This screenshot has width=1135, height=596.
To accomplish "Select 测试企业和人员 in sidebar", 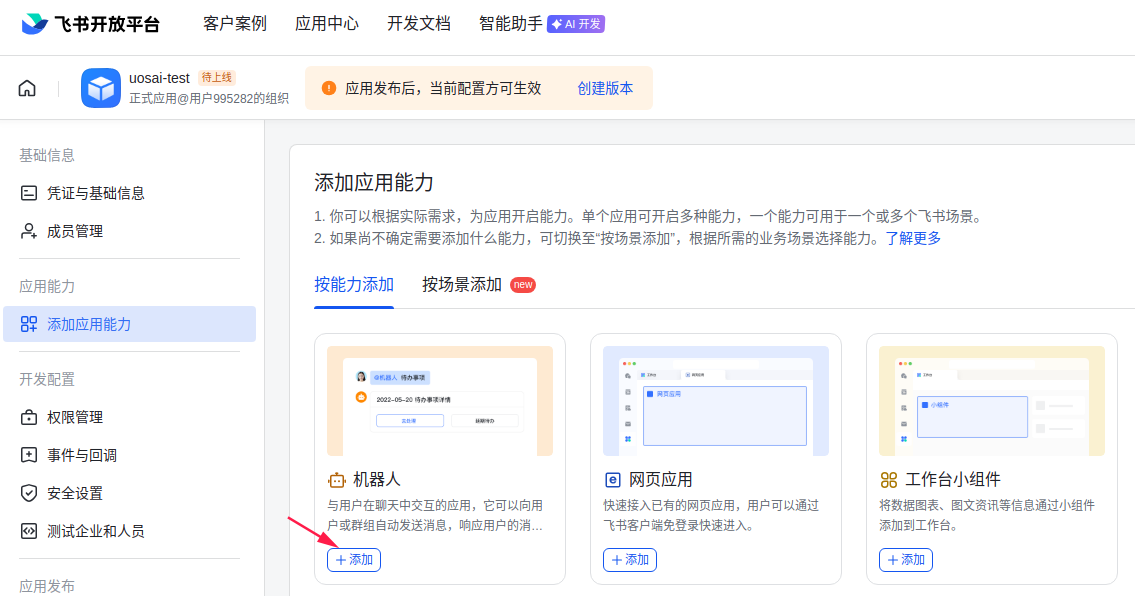I will point(130,531).
